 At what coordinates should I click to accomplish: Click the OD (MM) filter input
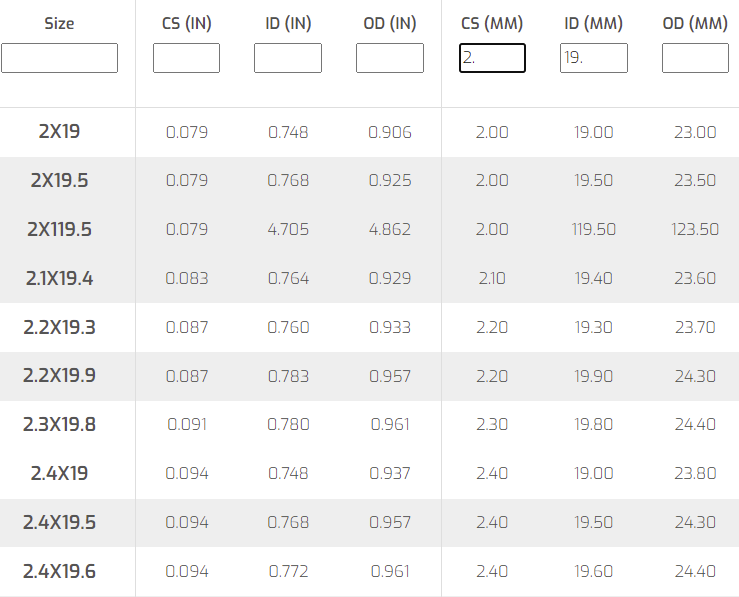pyautogui.click(x=695, y=58)
